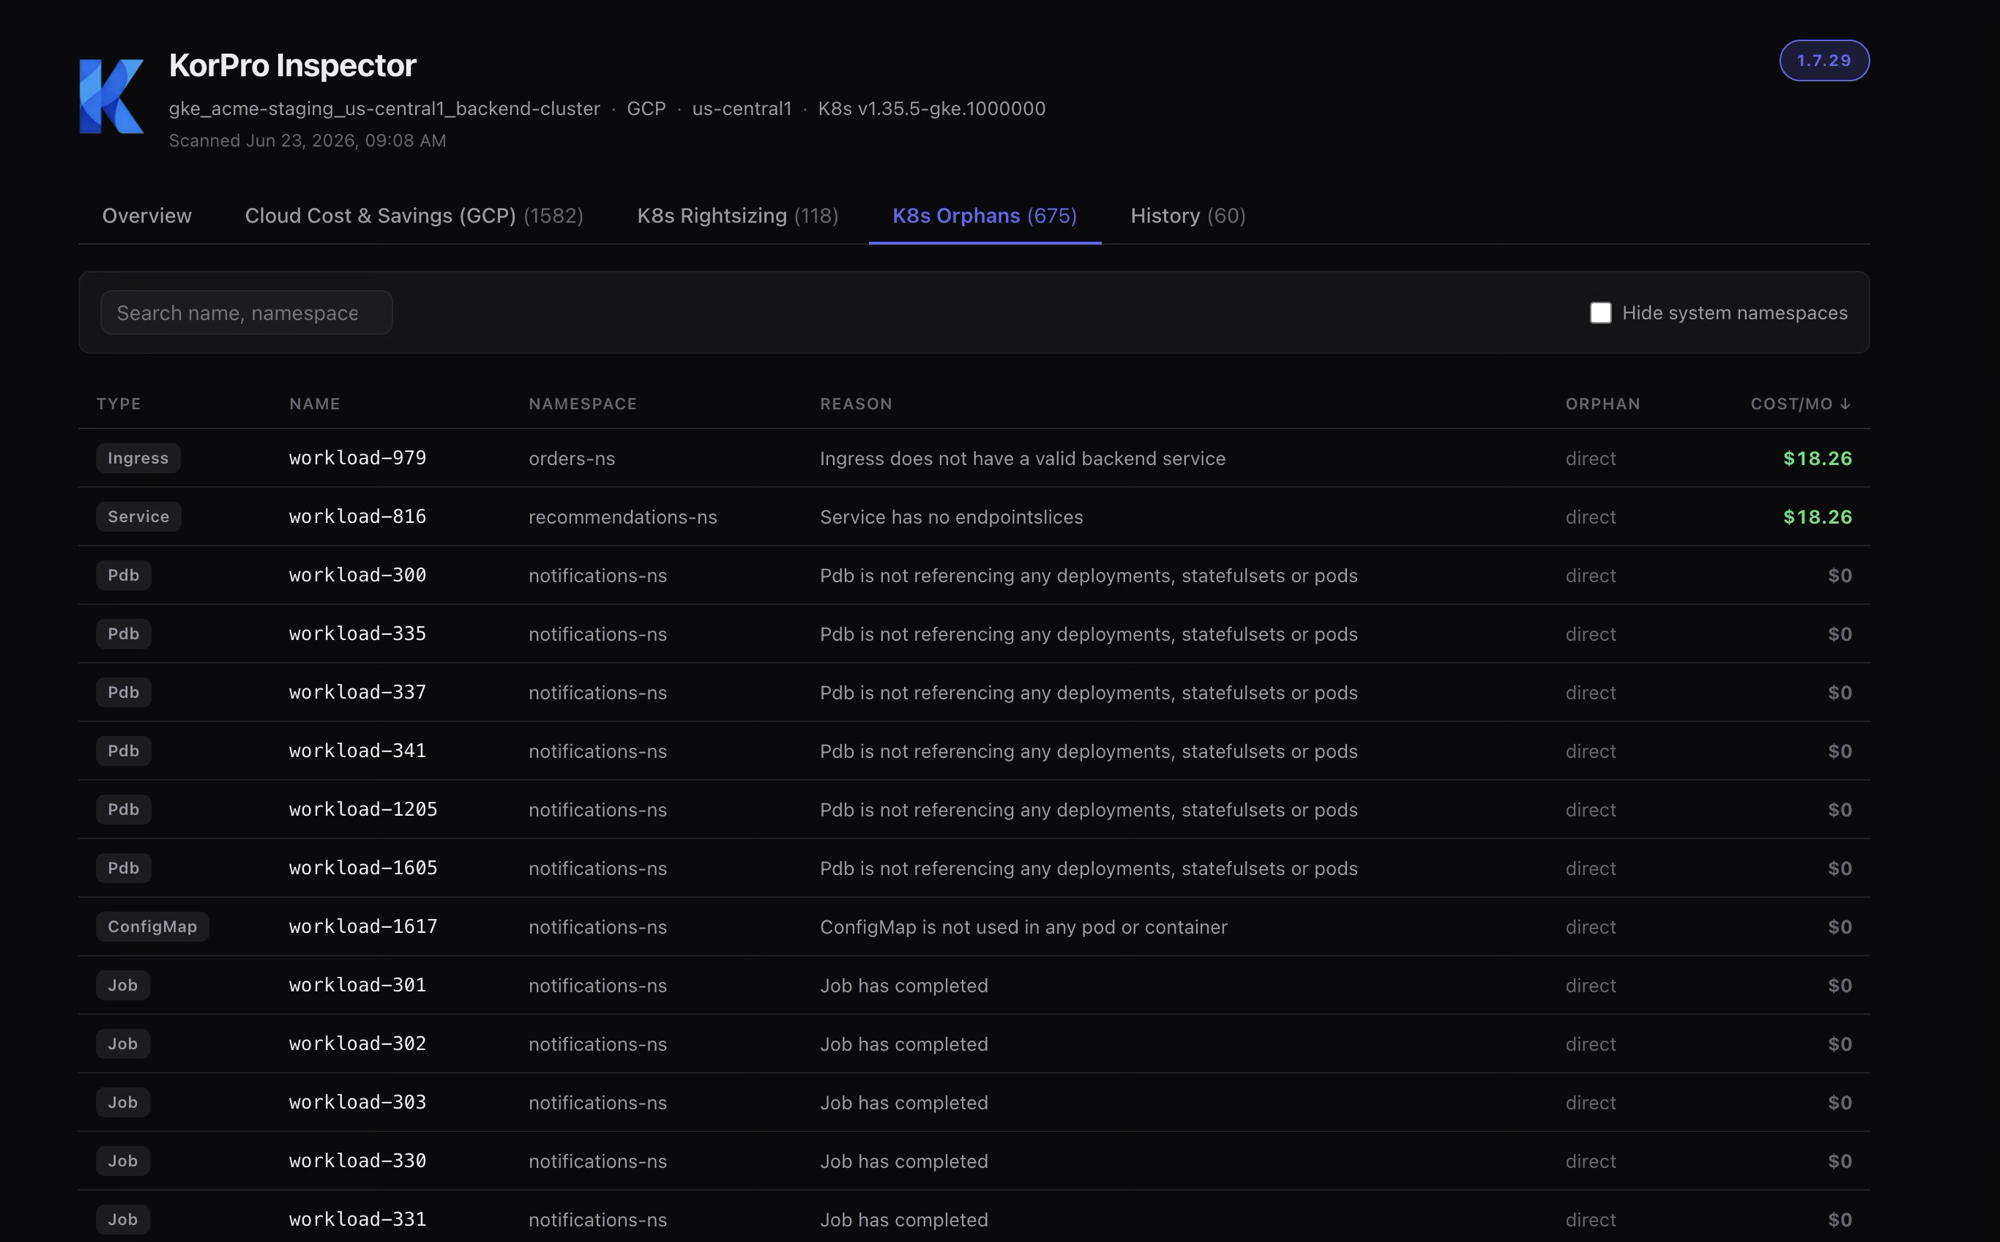Open the Overview tab
This screenshot has height=1242, width=2000.
147,215
